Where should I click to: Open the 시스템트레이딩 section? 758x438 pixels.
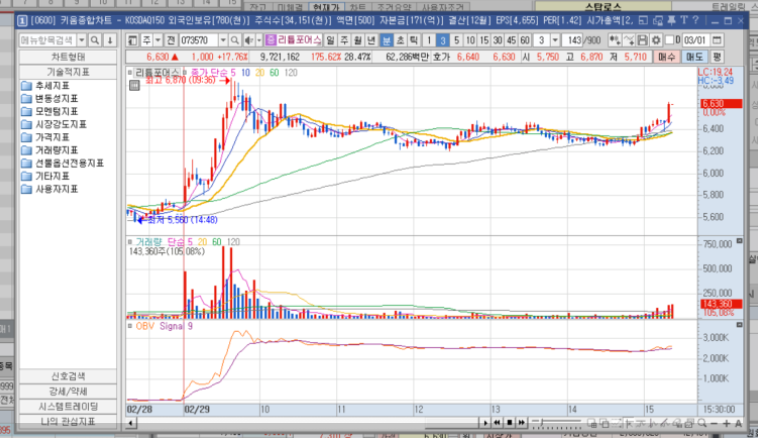(68, 407)
